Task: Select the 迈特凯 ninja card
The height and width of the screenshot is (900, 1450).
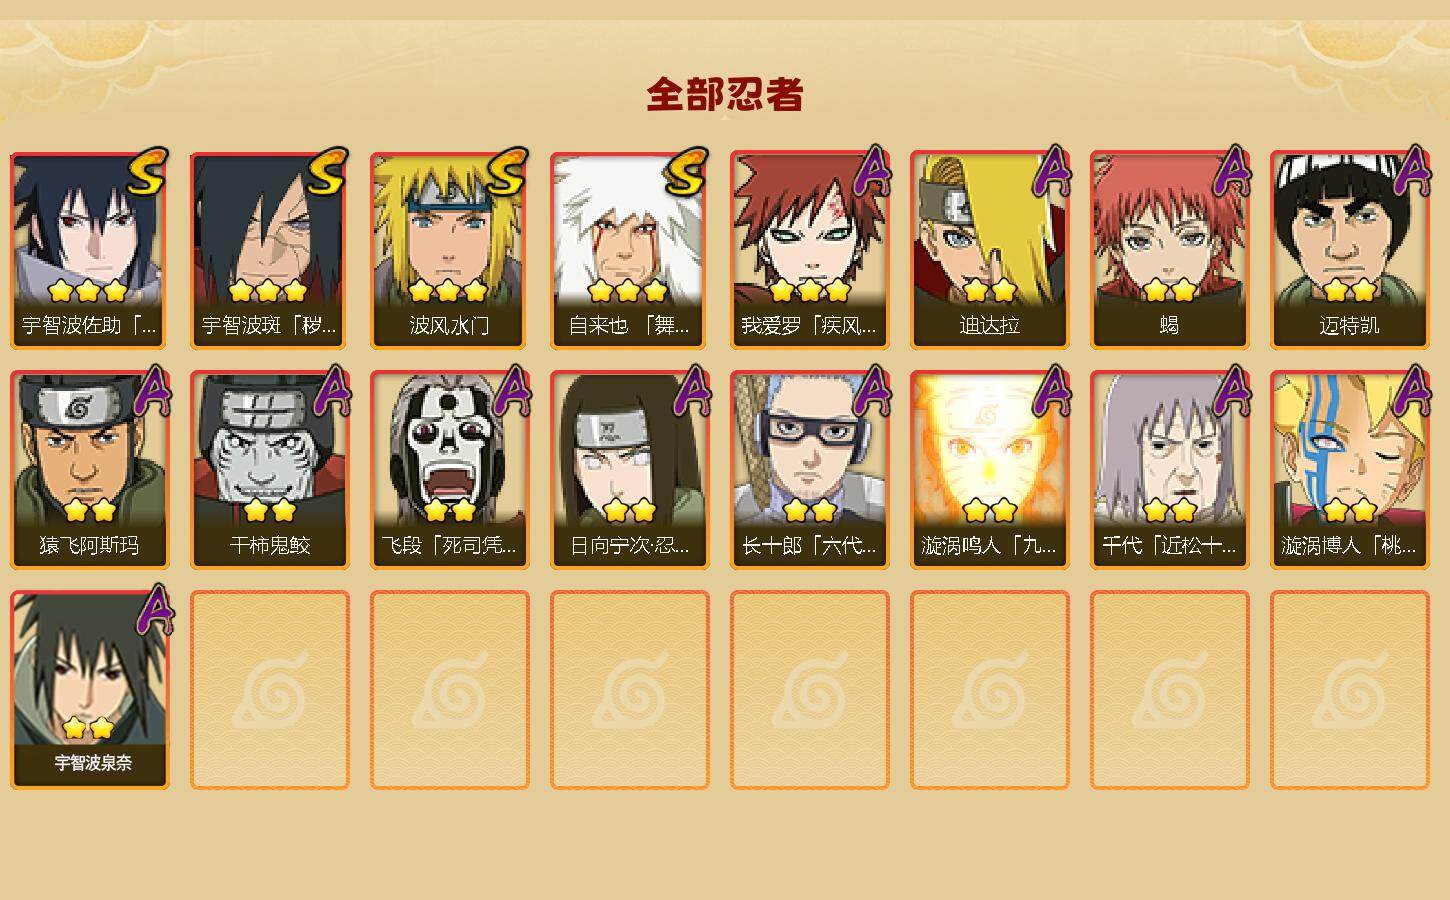Action: [1349, 250]
